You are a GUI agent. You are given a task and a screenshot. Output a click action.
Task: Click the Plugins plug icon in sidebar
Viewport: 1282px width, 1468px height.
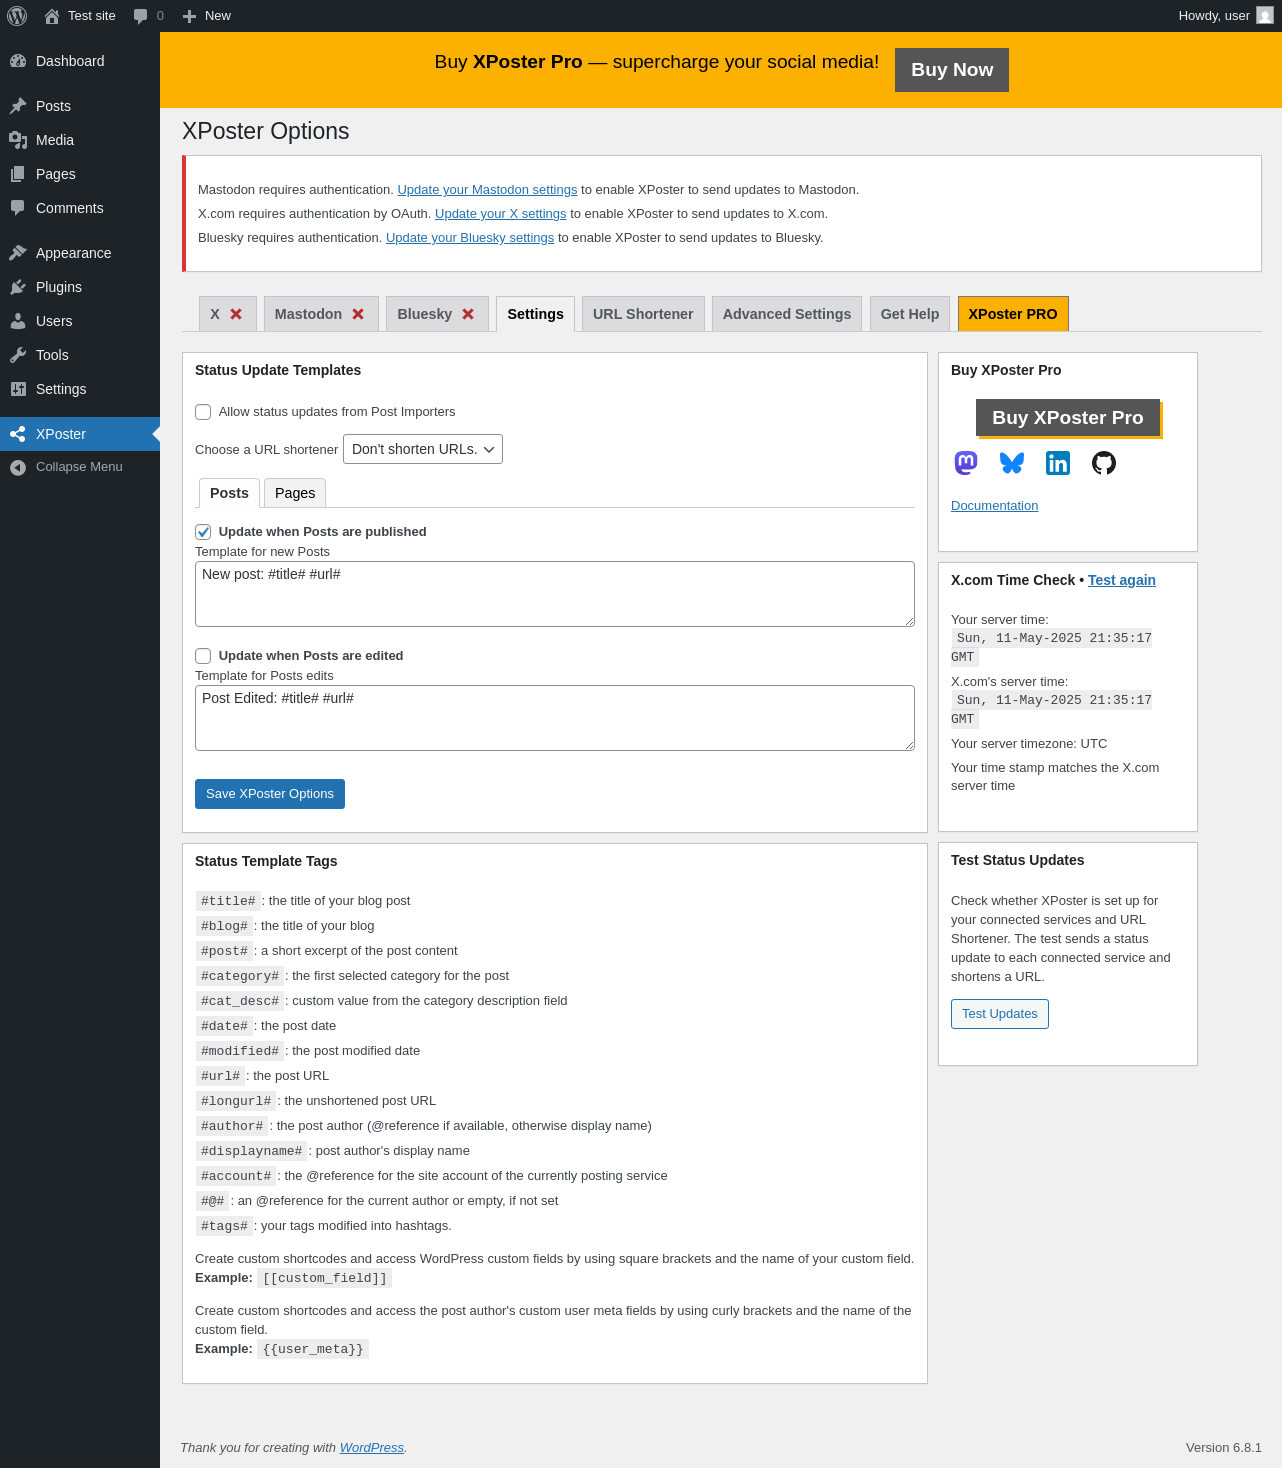[x=18, y=287]
